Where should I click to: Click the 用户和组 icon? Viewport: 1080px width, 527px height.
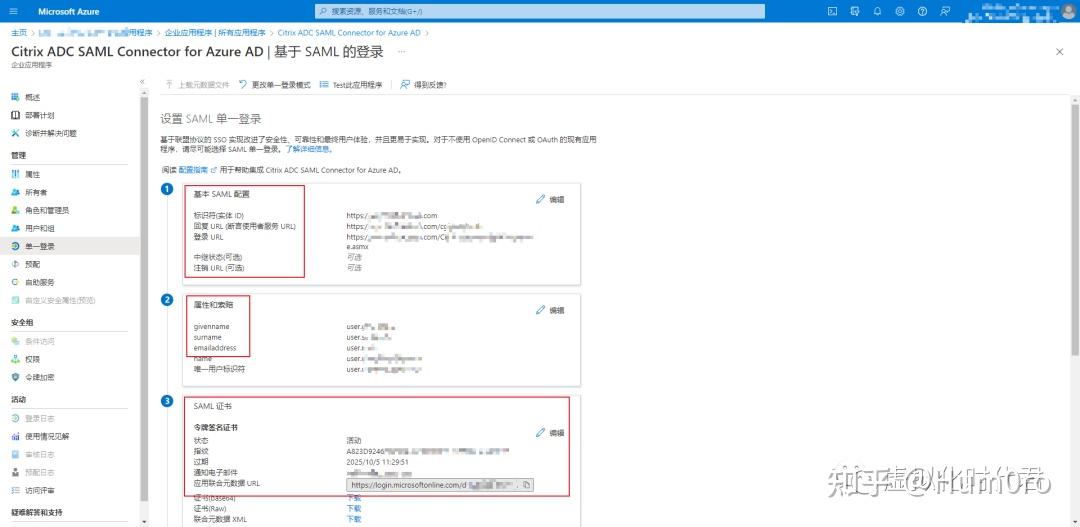pos(15,228)
